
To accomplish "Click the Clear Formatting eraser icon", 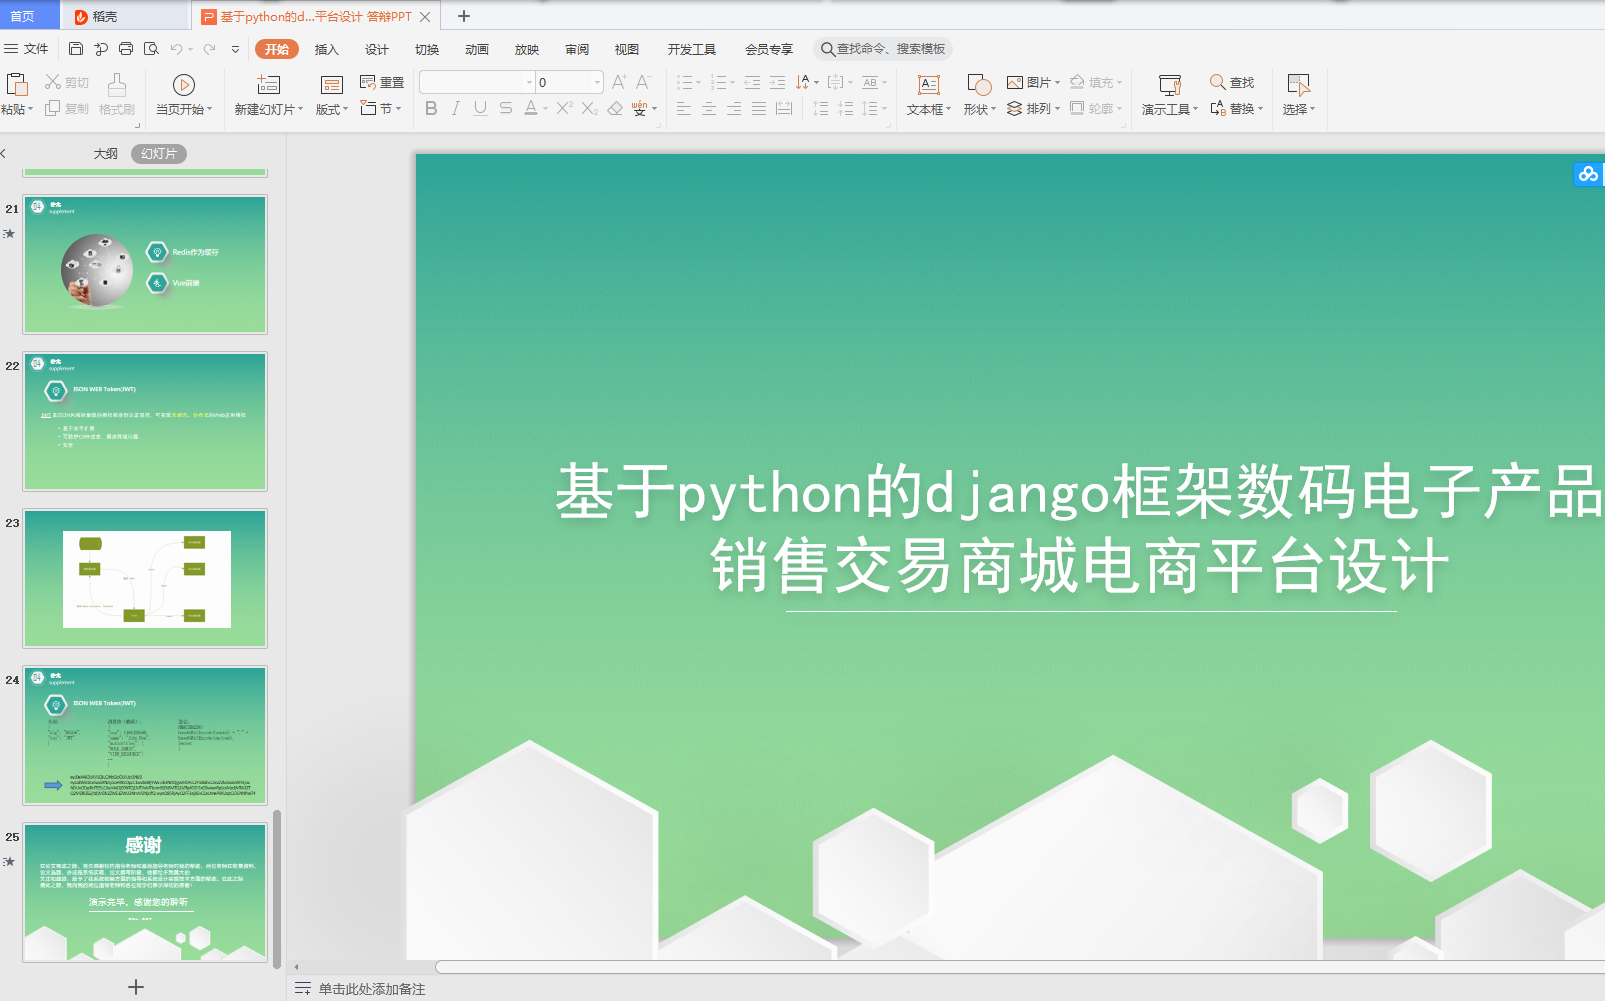I will coord(615,108).
